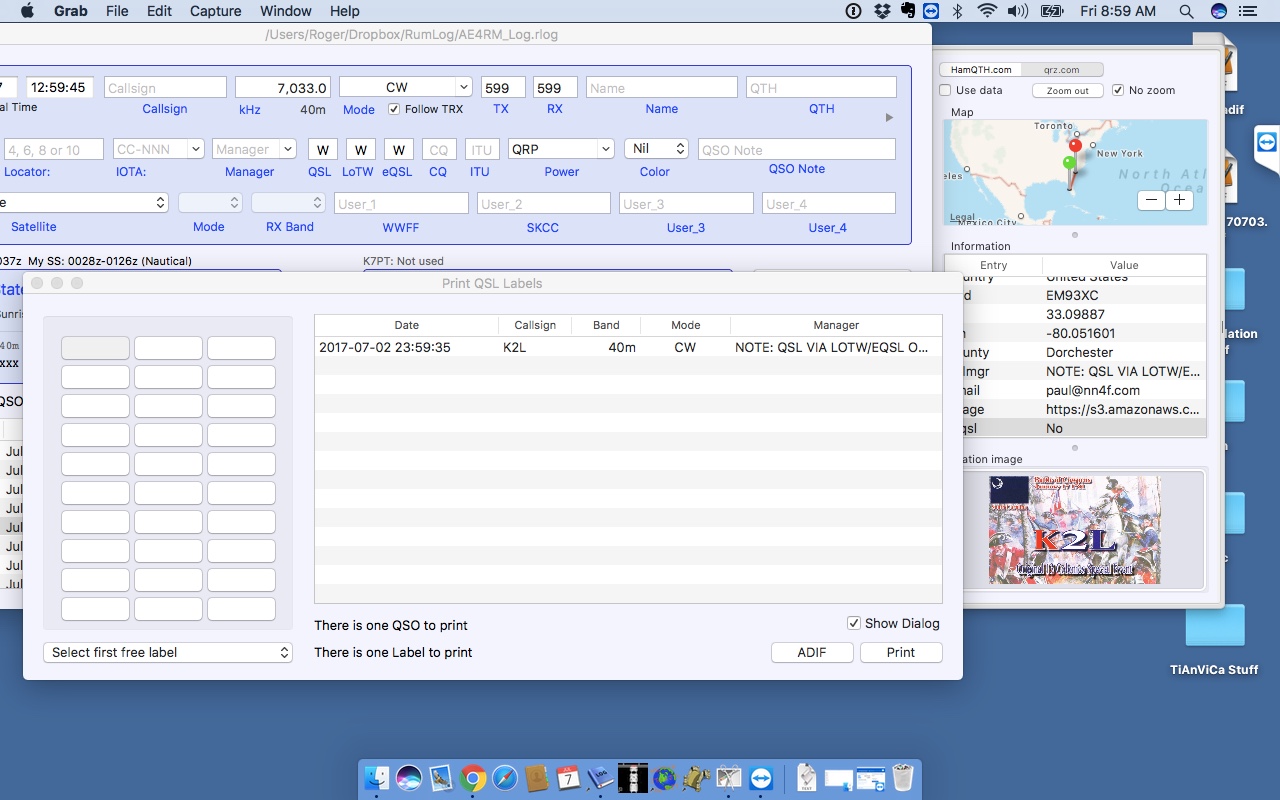Switch to the qrz.com tab
The image size is (1280, 800).
point(1061,70)
